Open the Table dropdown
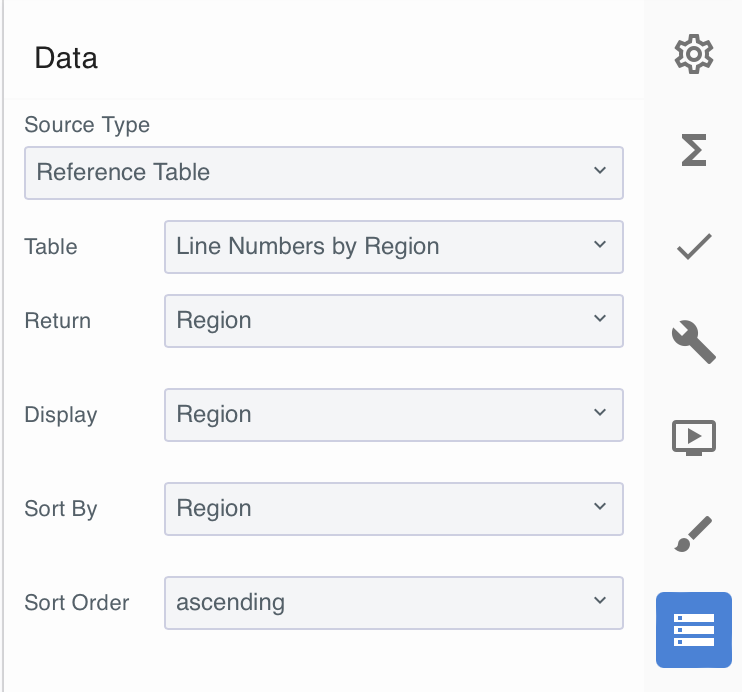Screen dimensions: 742x692 click(x=392, y=246)
